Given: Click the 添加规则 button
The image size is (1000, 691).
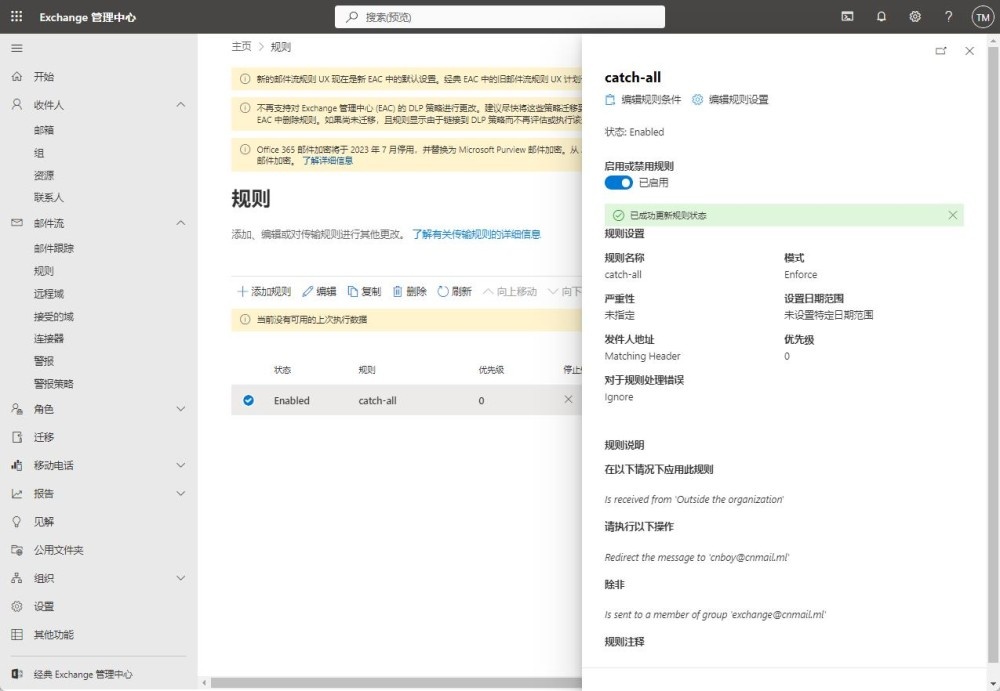Looking at the screenshot, I should click(x=264, y=292).
